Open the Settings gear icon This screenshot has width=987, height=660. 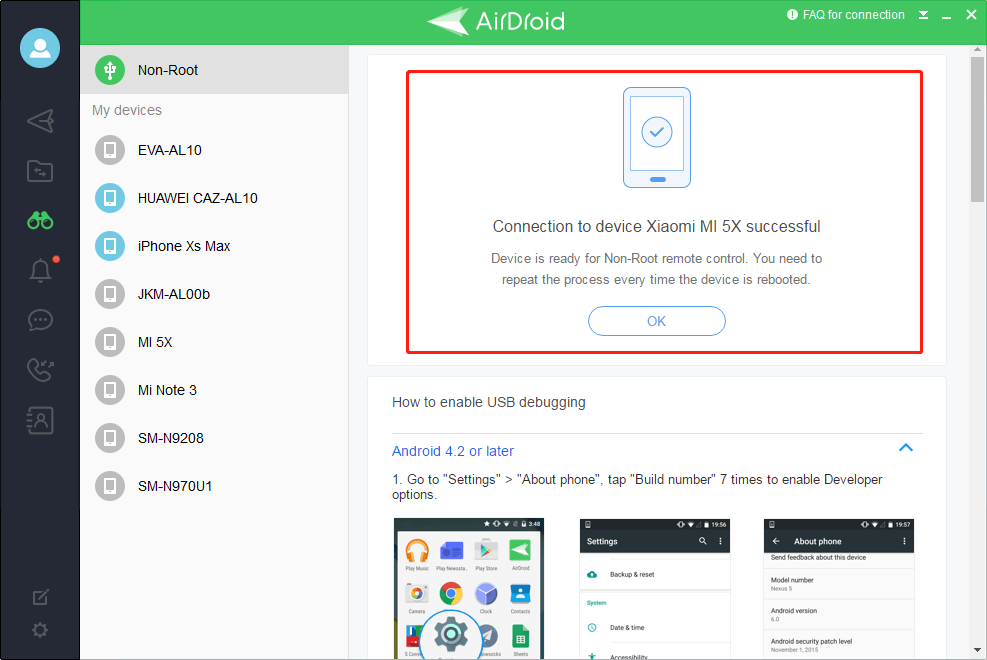tap(40, 630)
